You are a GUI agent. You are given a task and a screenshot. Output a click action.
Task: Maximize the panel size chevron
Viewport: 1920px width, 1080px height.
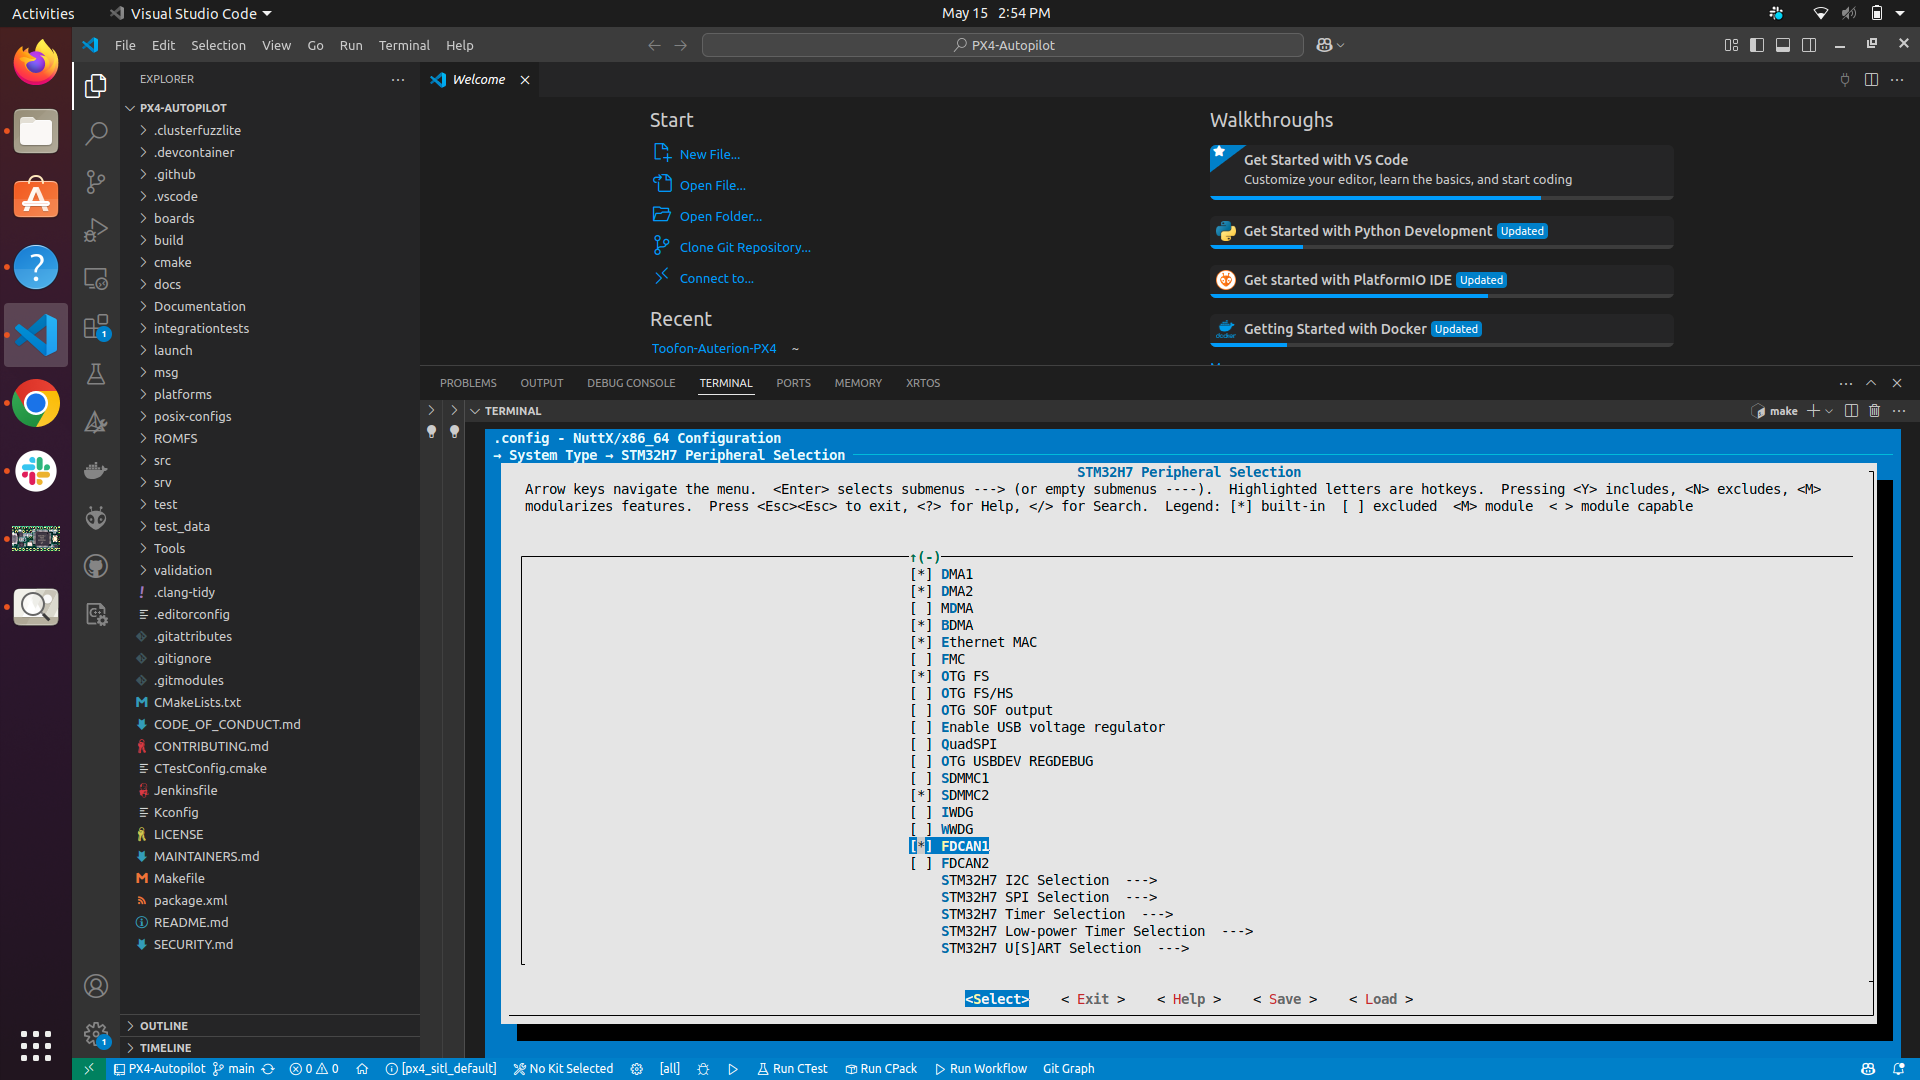point(1871,383)
